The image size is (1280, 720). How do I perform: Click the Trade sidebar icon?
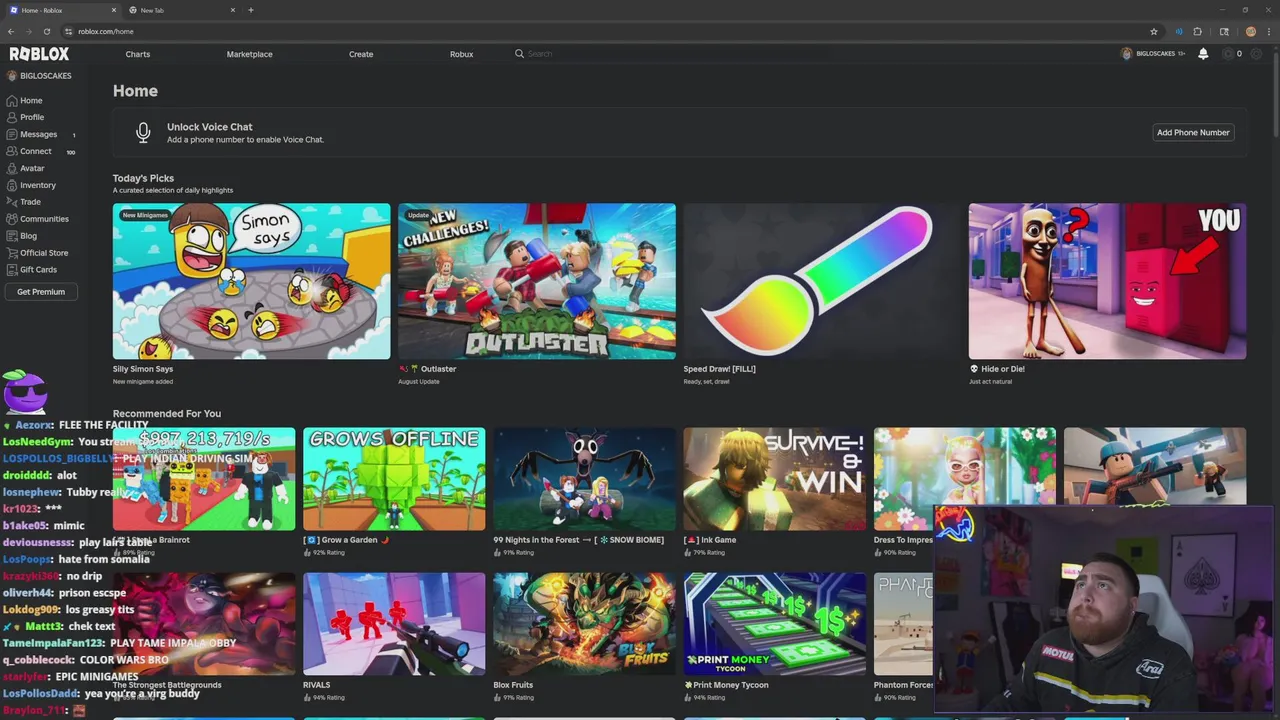(11, 202)
